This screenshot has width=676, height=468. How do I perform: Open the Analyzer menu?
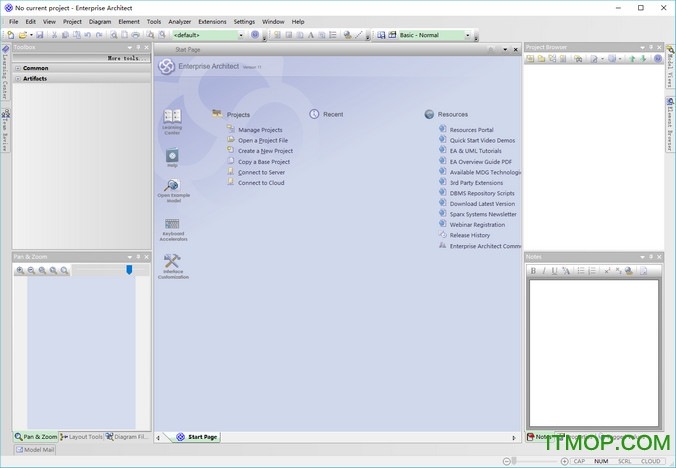180,22
